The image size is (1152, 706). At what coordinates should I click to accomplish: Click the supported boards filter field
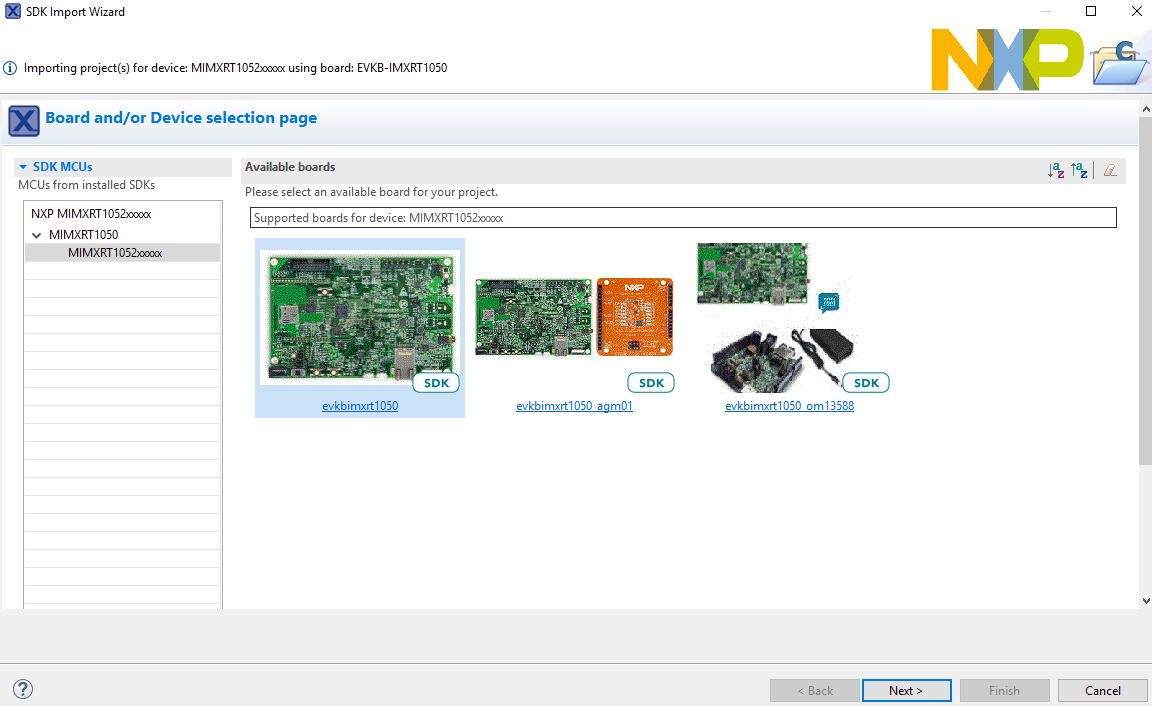[682, 217]
